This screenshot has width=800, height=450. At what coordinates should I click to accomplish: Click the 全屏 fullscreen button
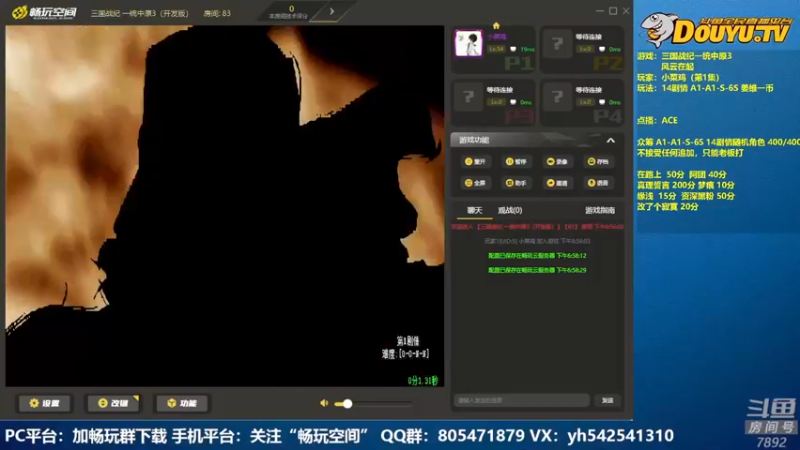pyautogui.click(x=475, y=183)
